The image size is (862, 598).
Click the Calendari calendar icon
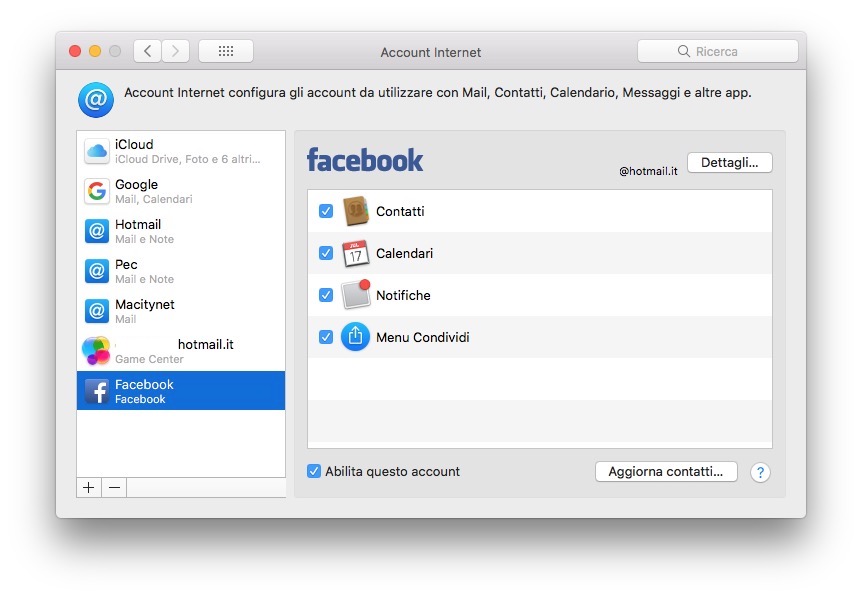coord(356,253)
